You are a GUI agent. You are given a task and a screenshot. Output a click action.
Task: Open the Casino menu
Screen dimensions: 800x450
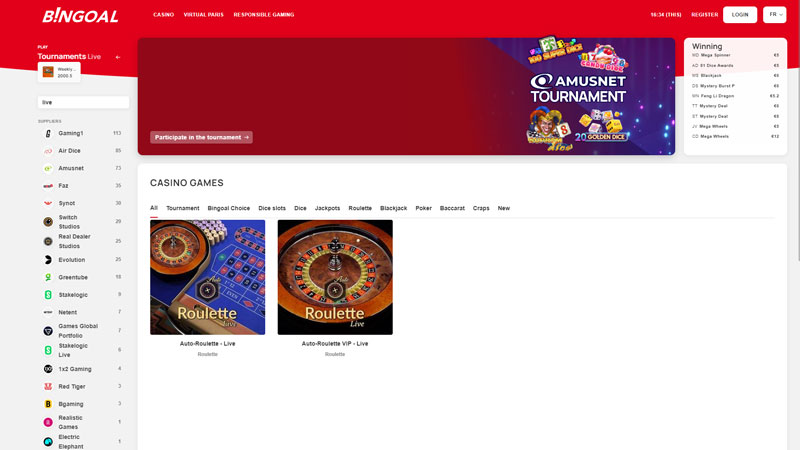click(163, 15)
